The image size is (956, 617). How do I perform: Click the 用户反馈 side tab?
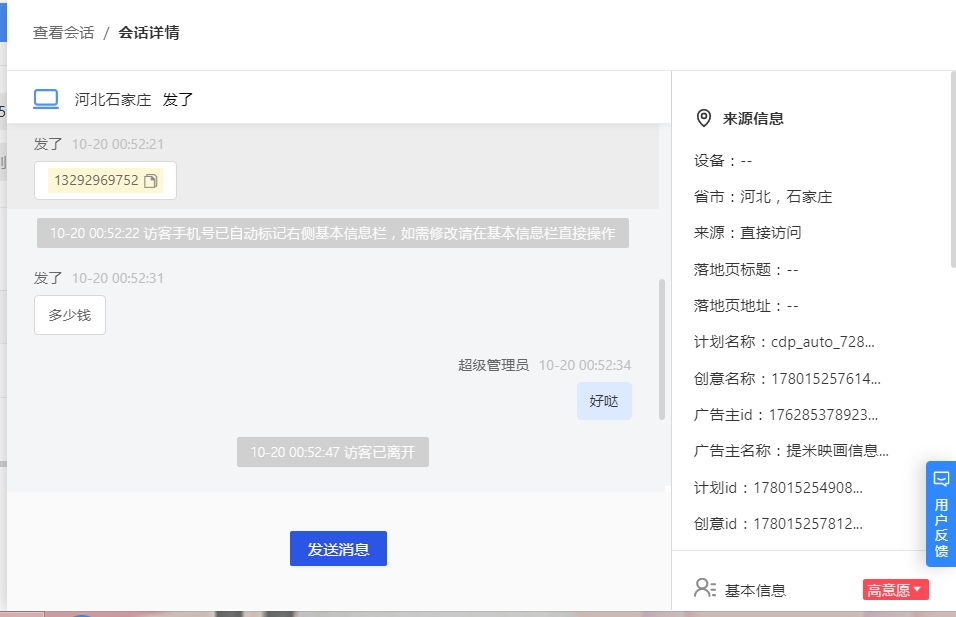pos(941,514)
